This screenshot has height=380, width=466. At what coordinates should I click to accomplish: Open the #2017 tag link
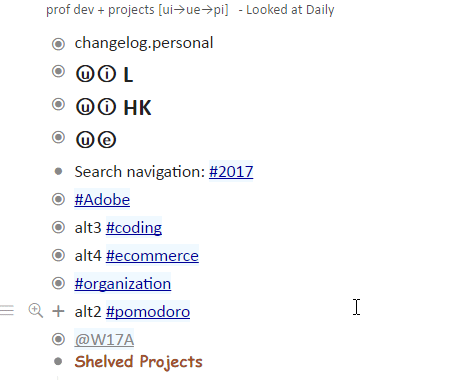pos(231,172)
